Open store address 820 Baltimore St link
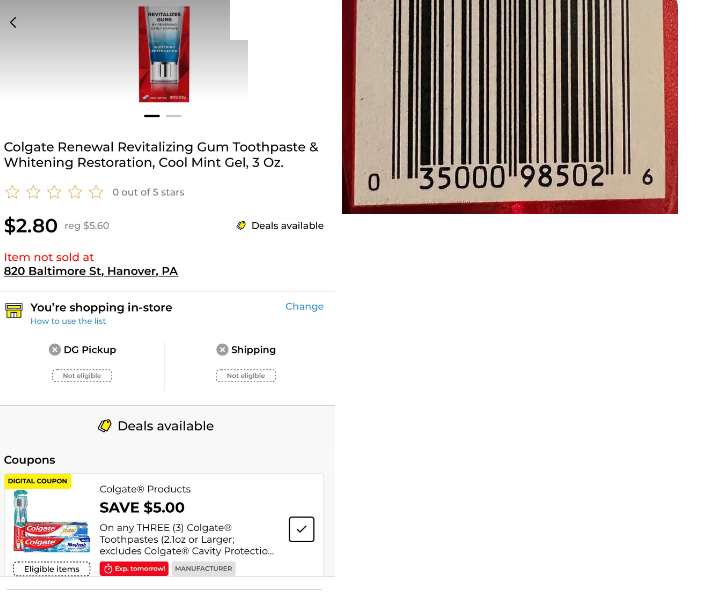 (91, 271)
